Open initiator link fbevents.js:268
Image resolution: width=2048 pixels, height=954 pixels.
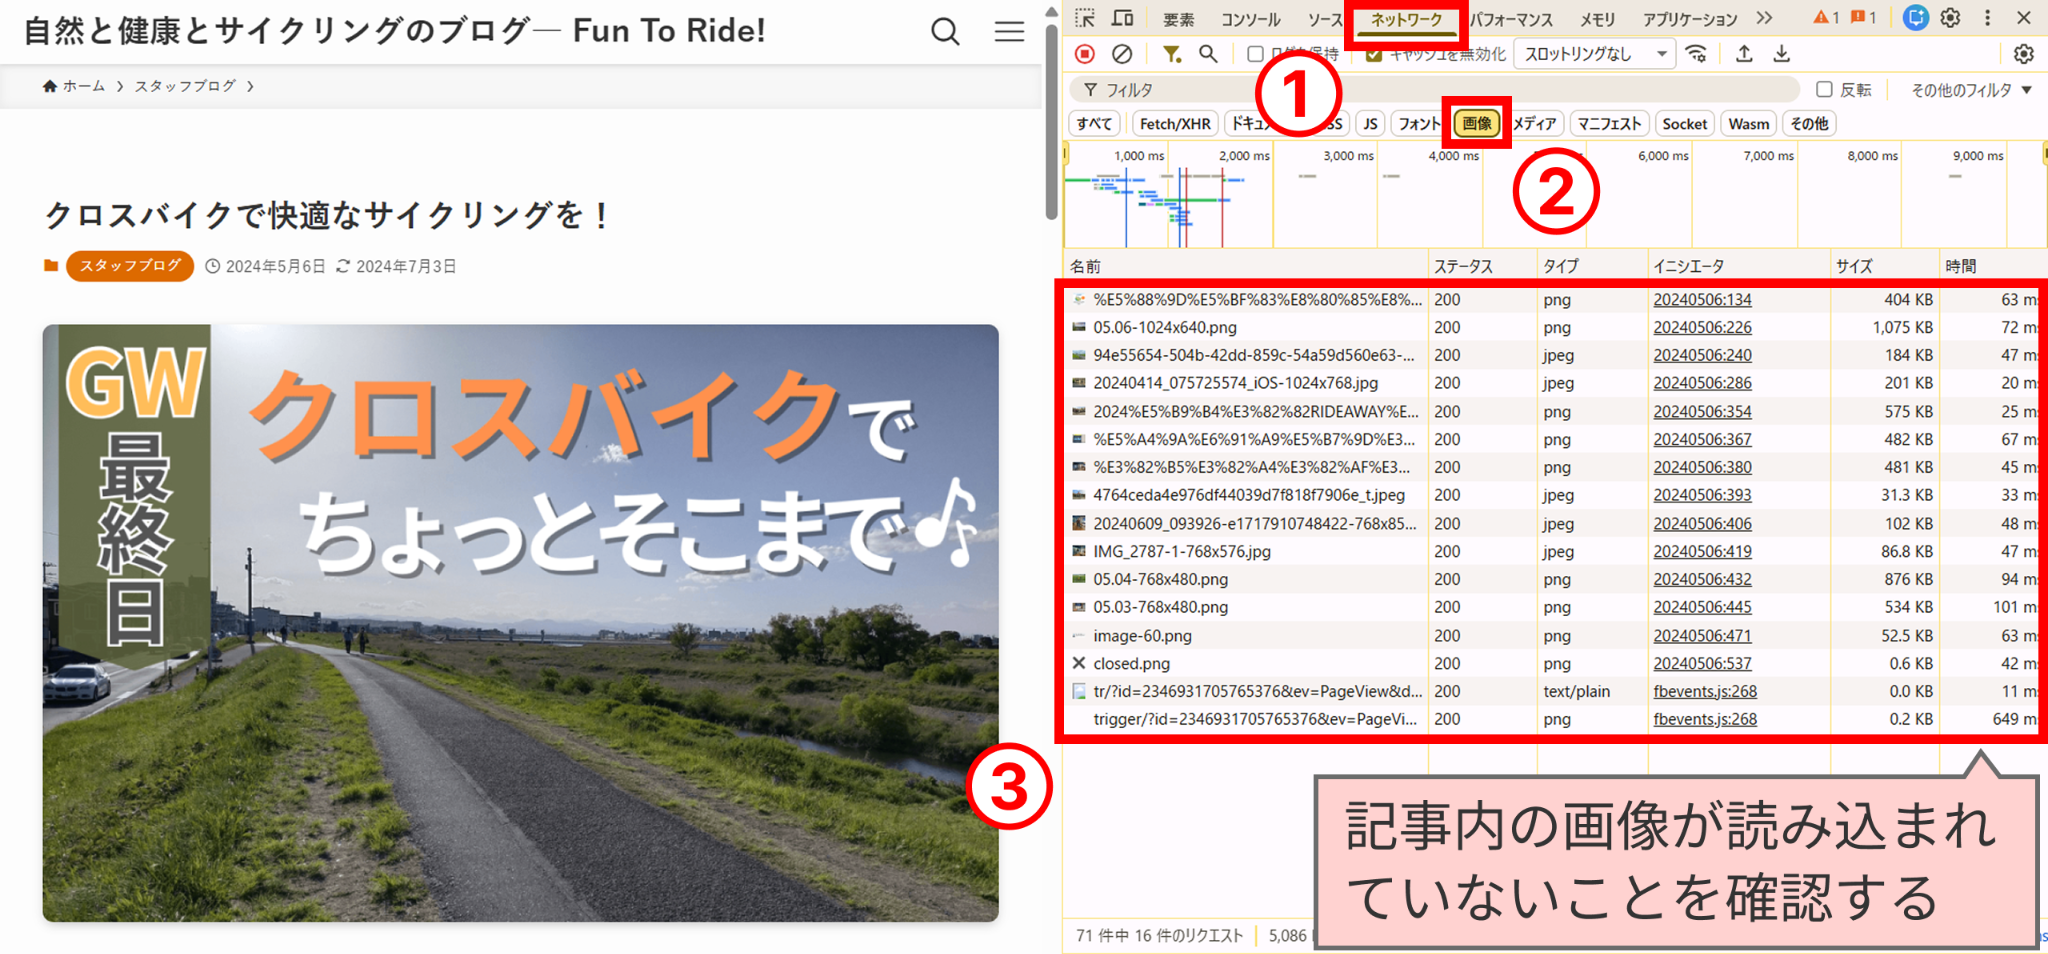1704,691
